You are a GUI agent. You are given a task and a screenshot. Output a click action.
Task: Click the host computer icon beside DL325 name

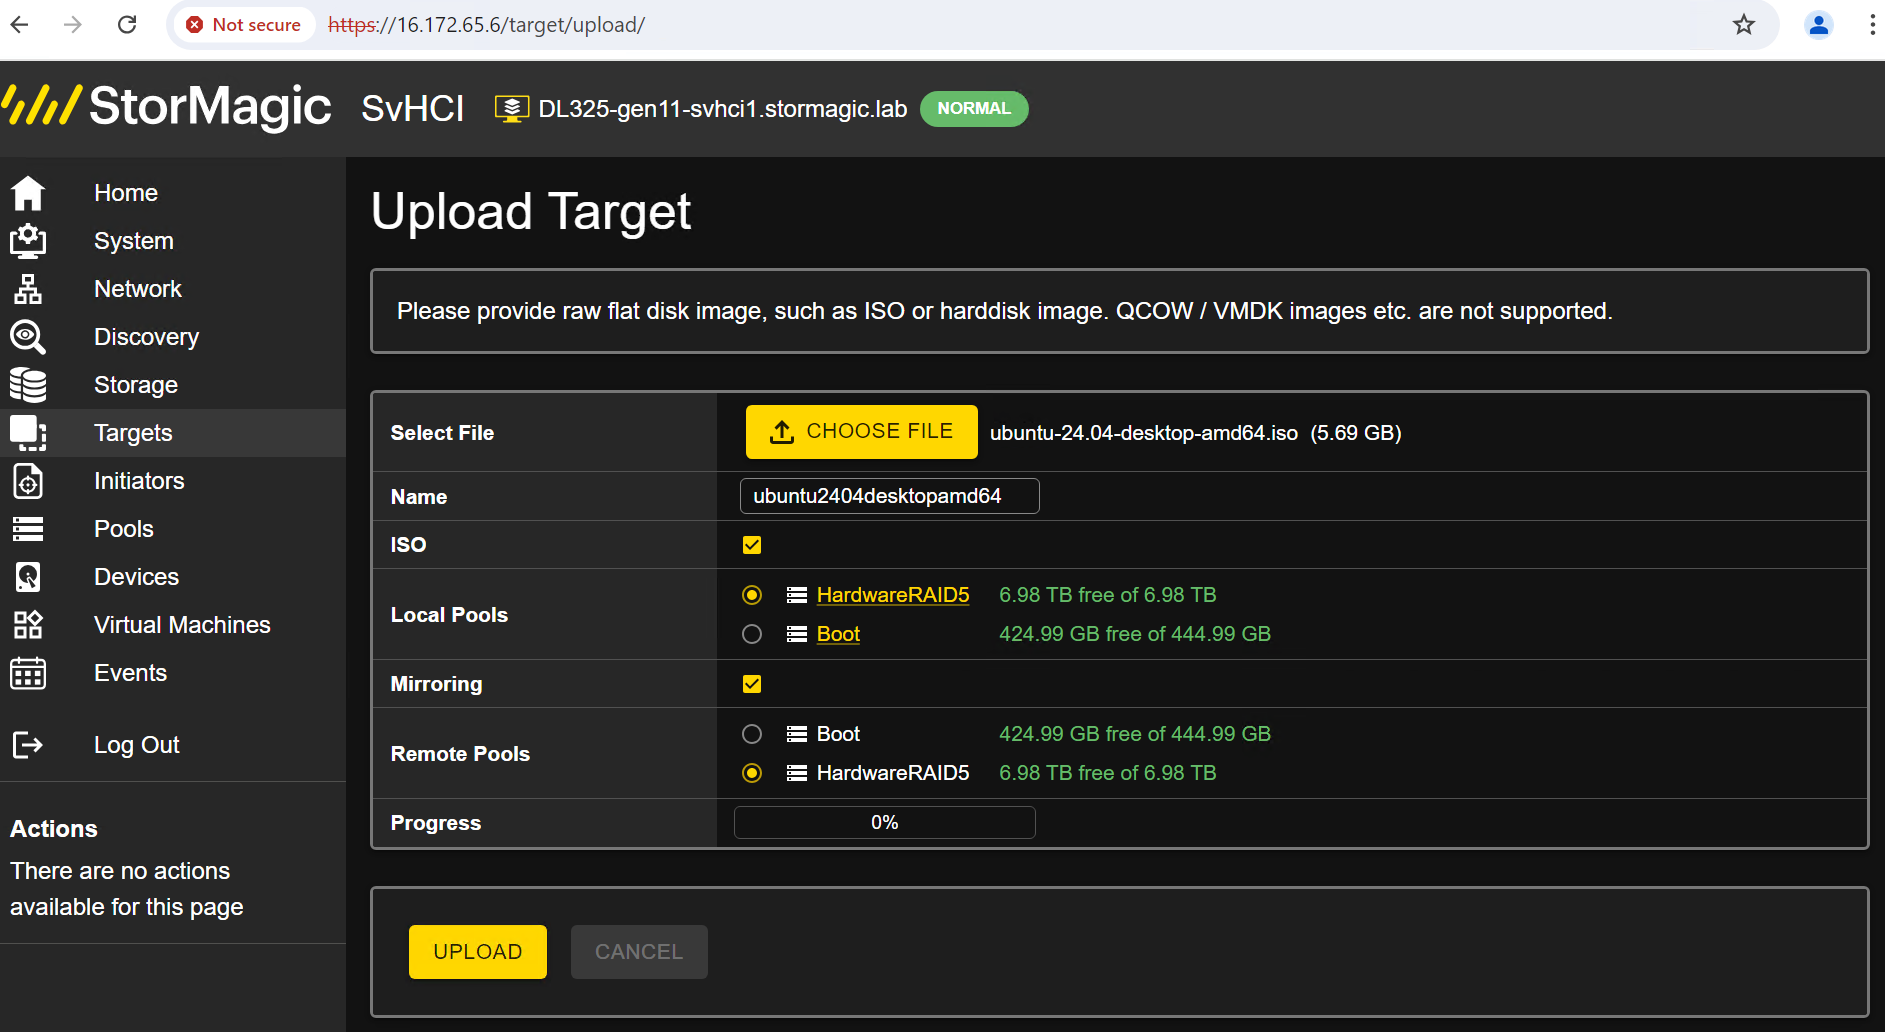[x=512, y=109]
